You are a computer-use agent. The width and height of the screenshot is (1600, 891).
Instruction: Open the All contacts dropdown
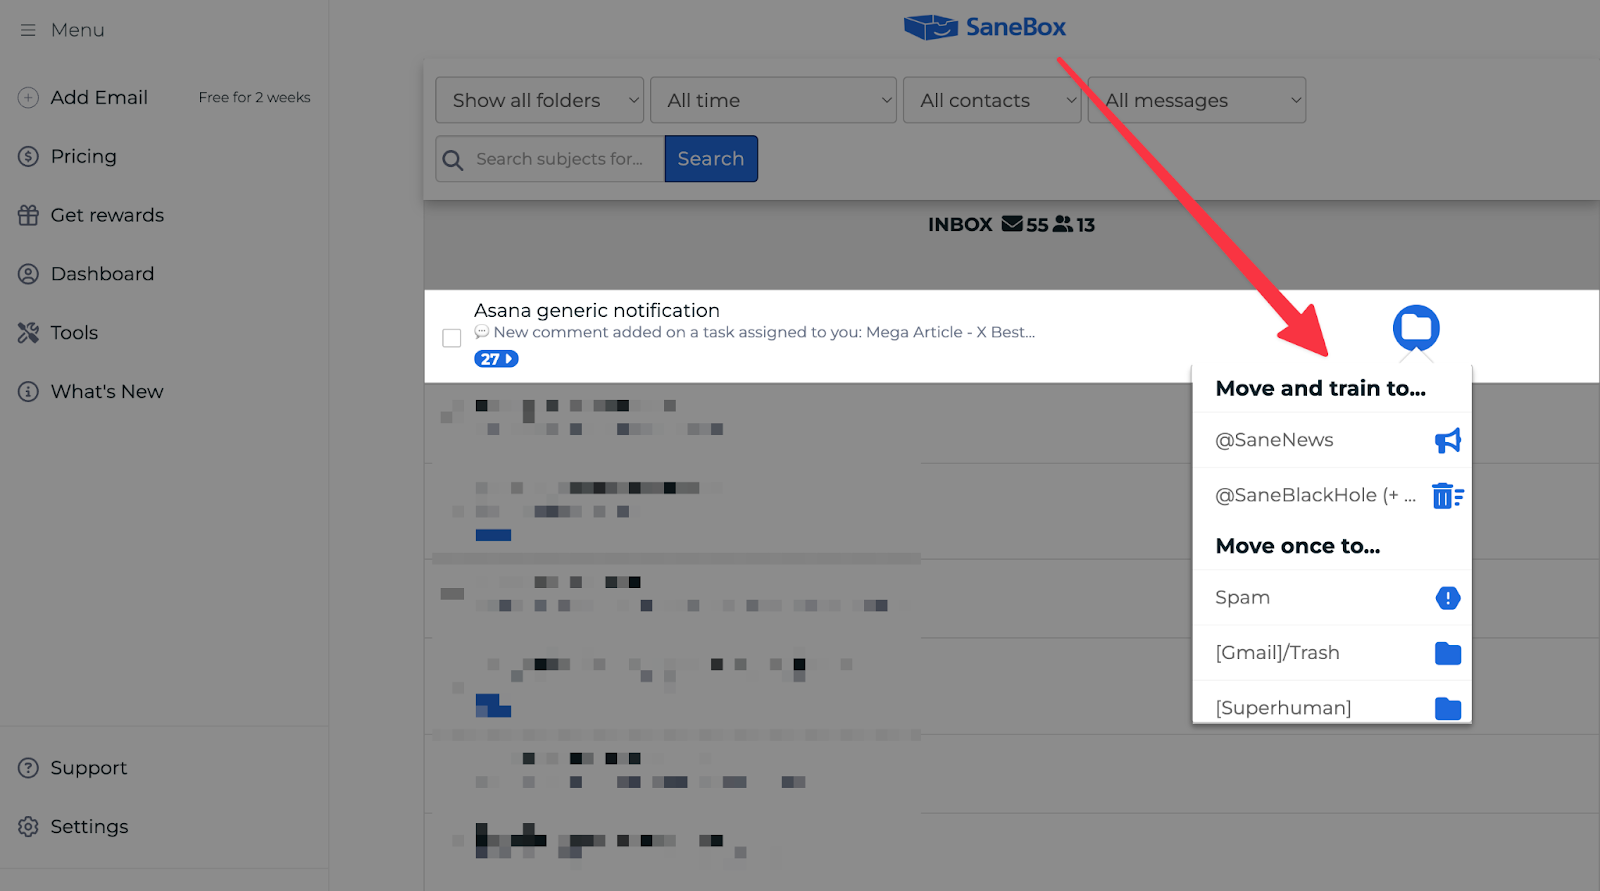coord(992,100)
